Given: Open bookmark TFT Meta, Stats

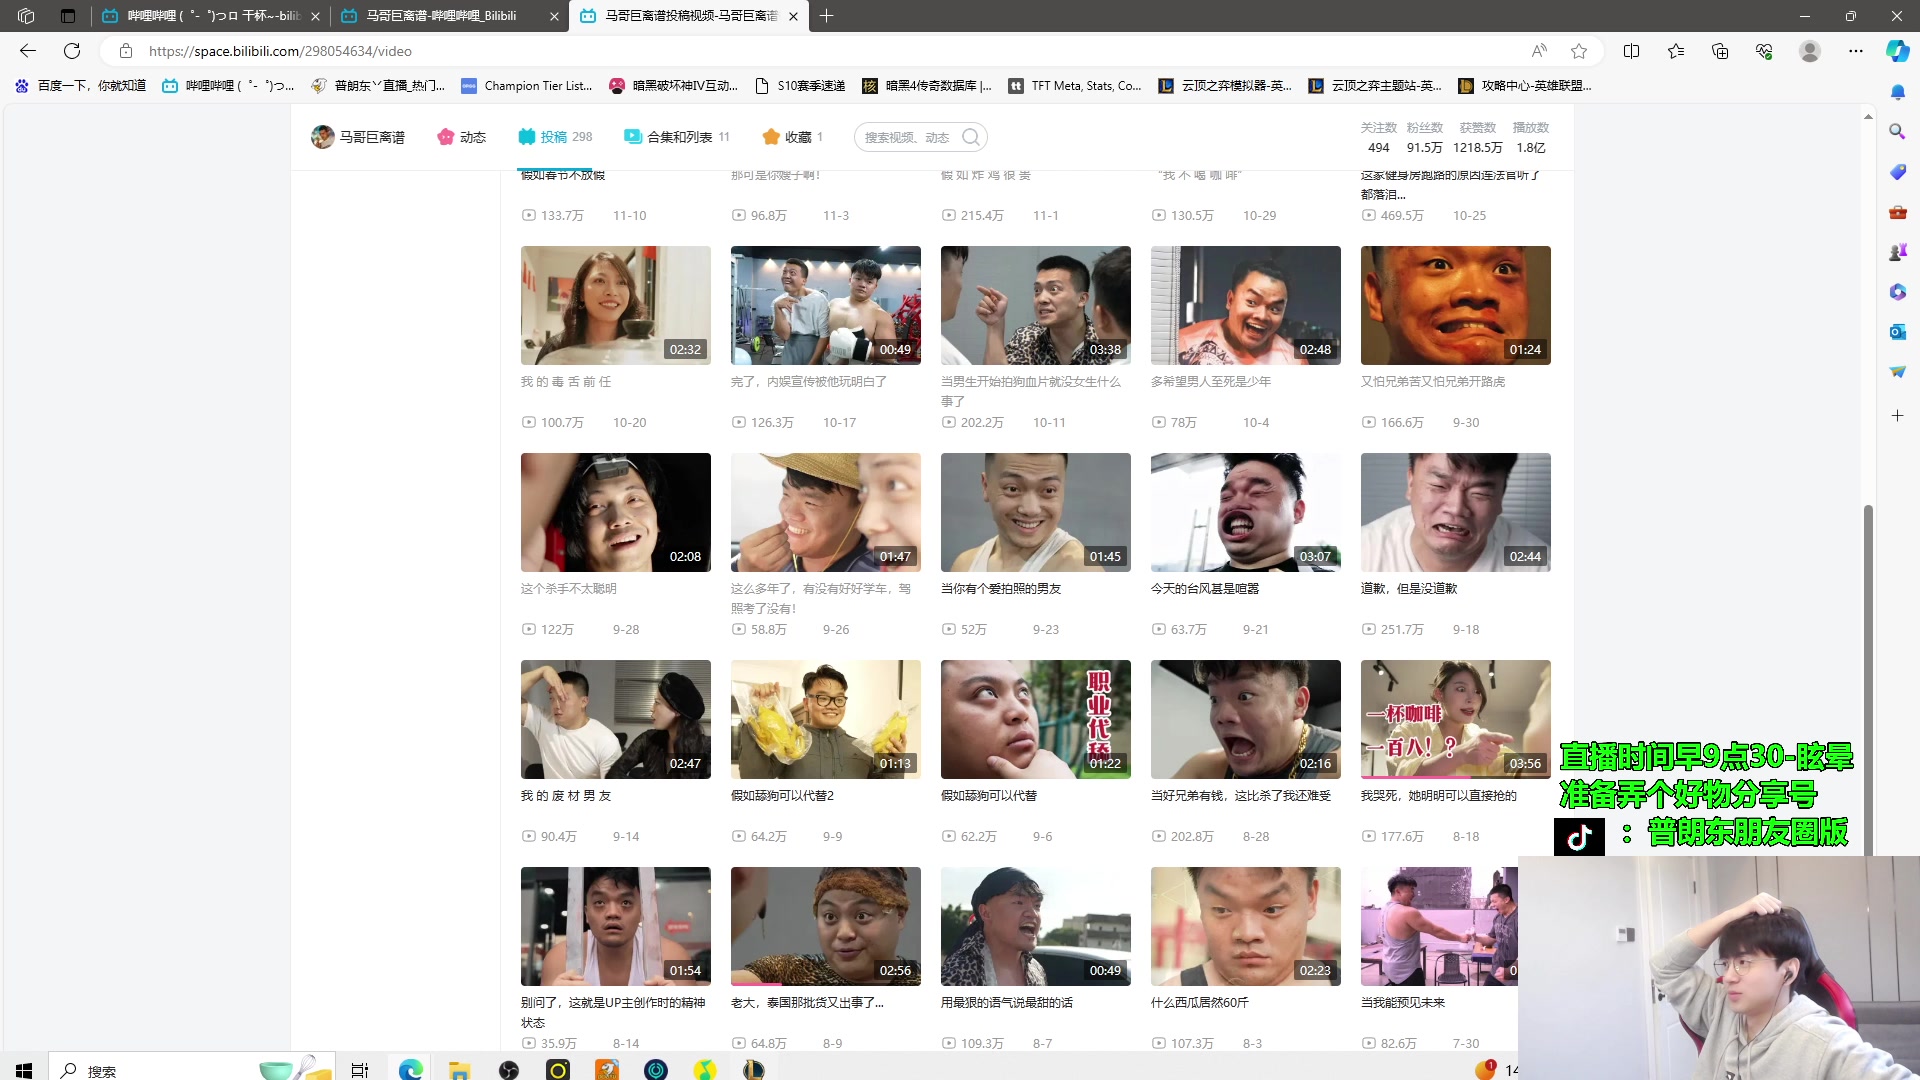Looking at the screenshot, I should (x=1075, y=86).
